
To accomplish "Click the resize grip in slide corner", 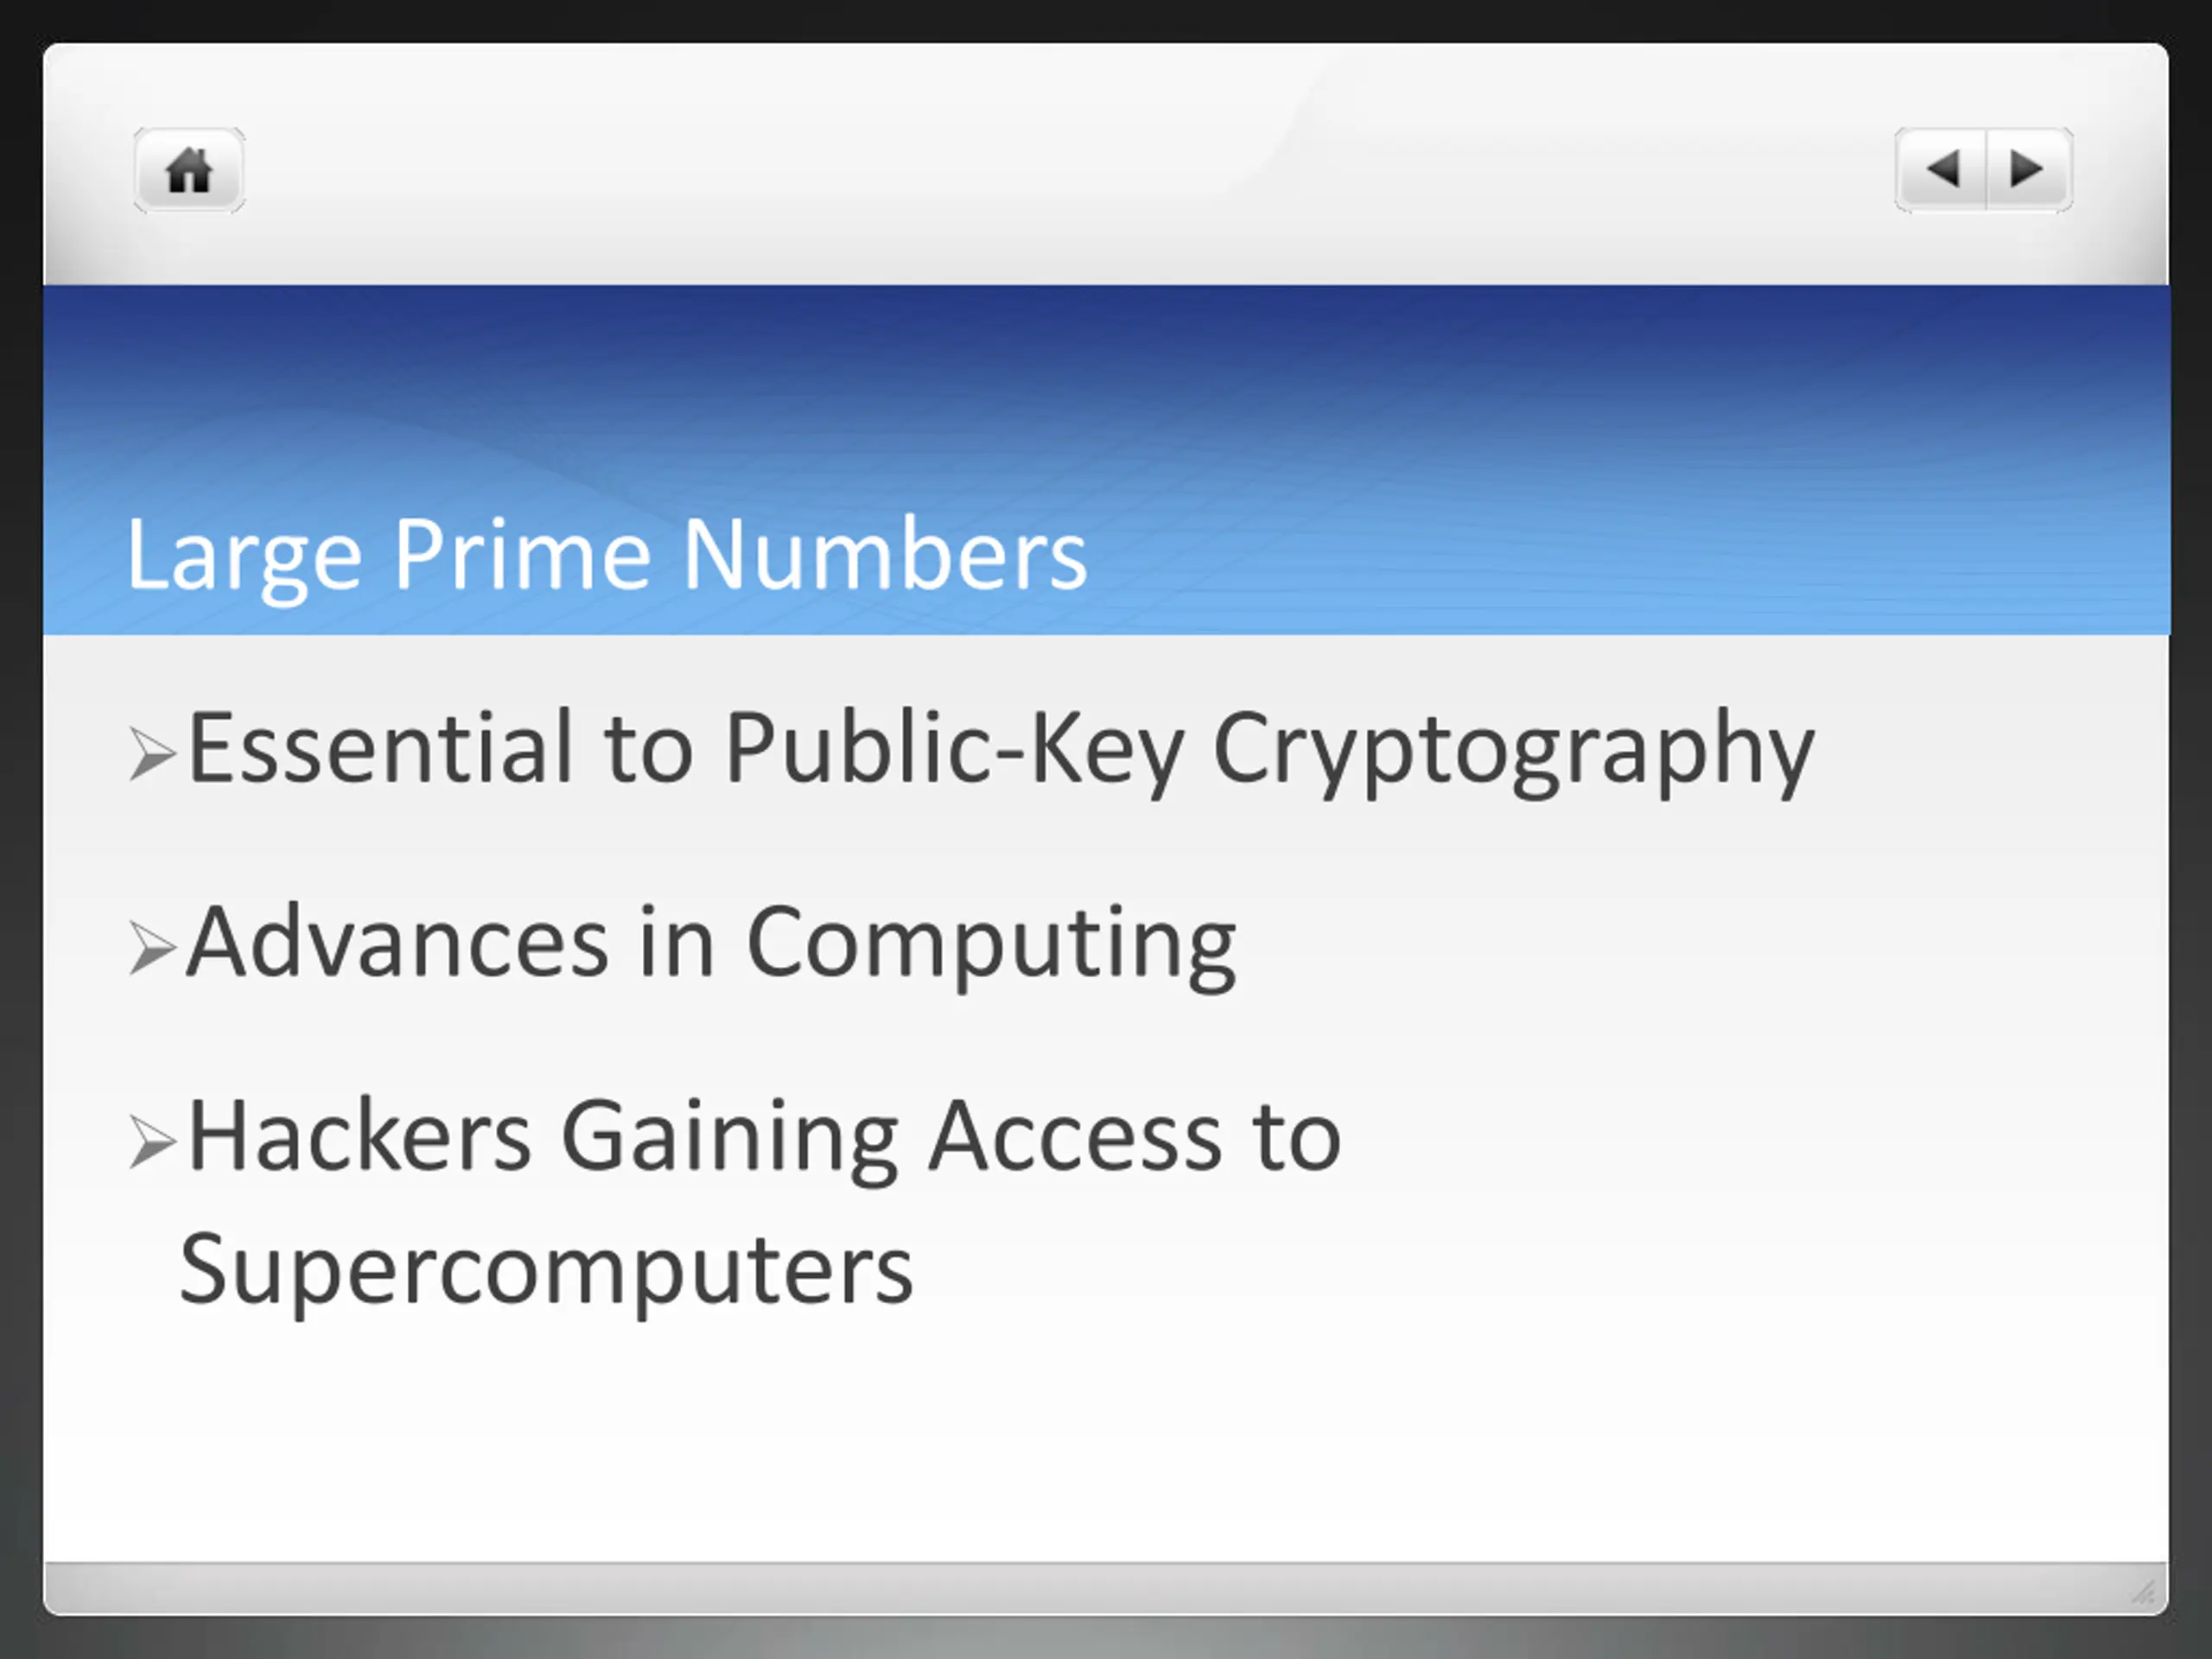I will click(2142, 1591).
